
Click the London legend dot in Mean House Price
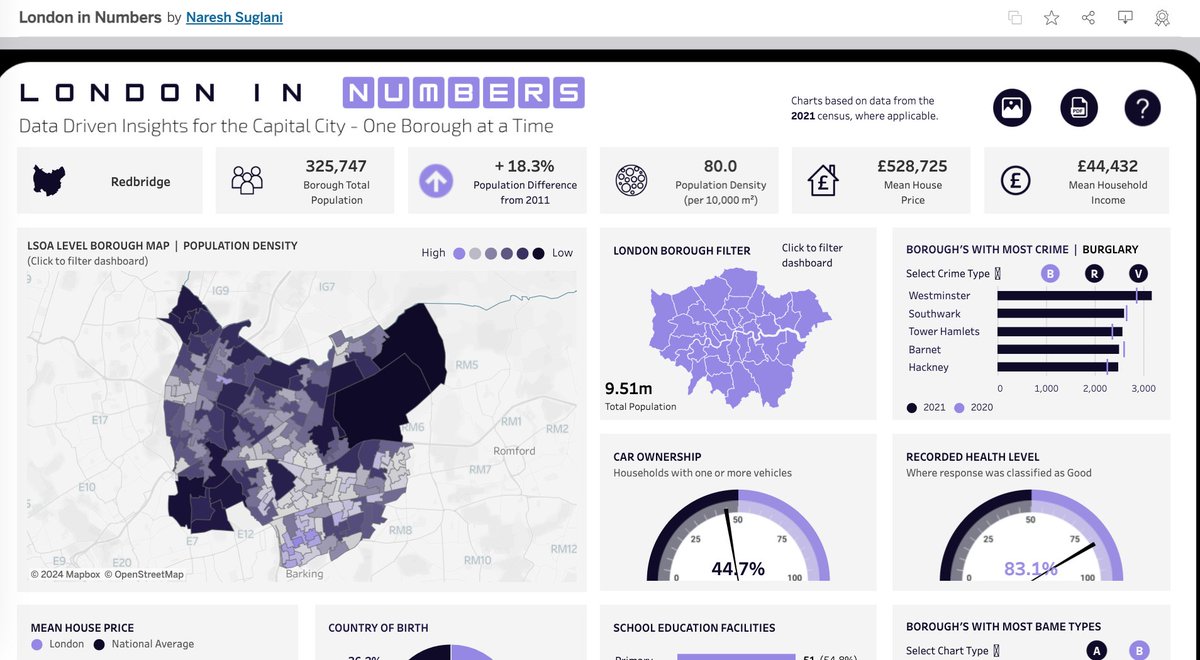(x=37, y=645)
